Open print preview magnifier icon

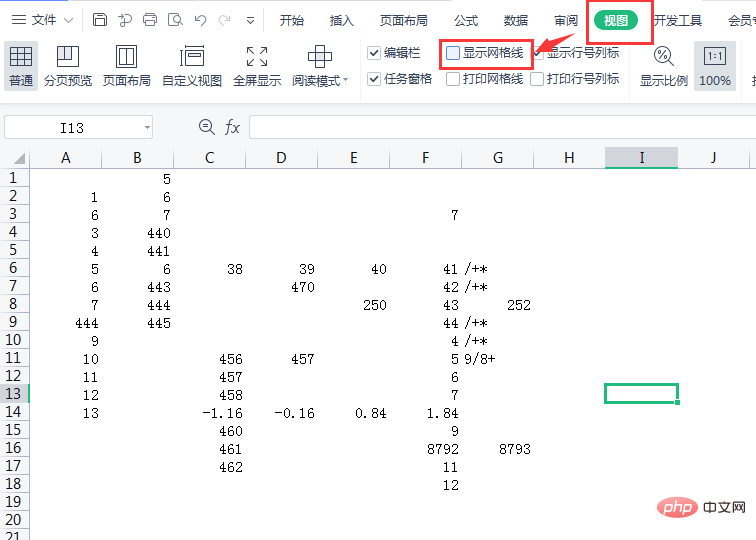(175, 20)
